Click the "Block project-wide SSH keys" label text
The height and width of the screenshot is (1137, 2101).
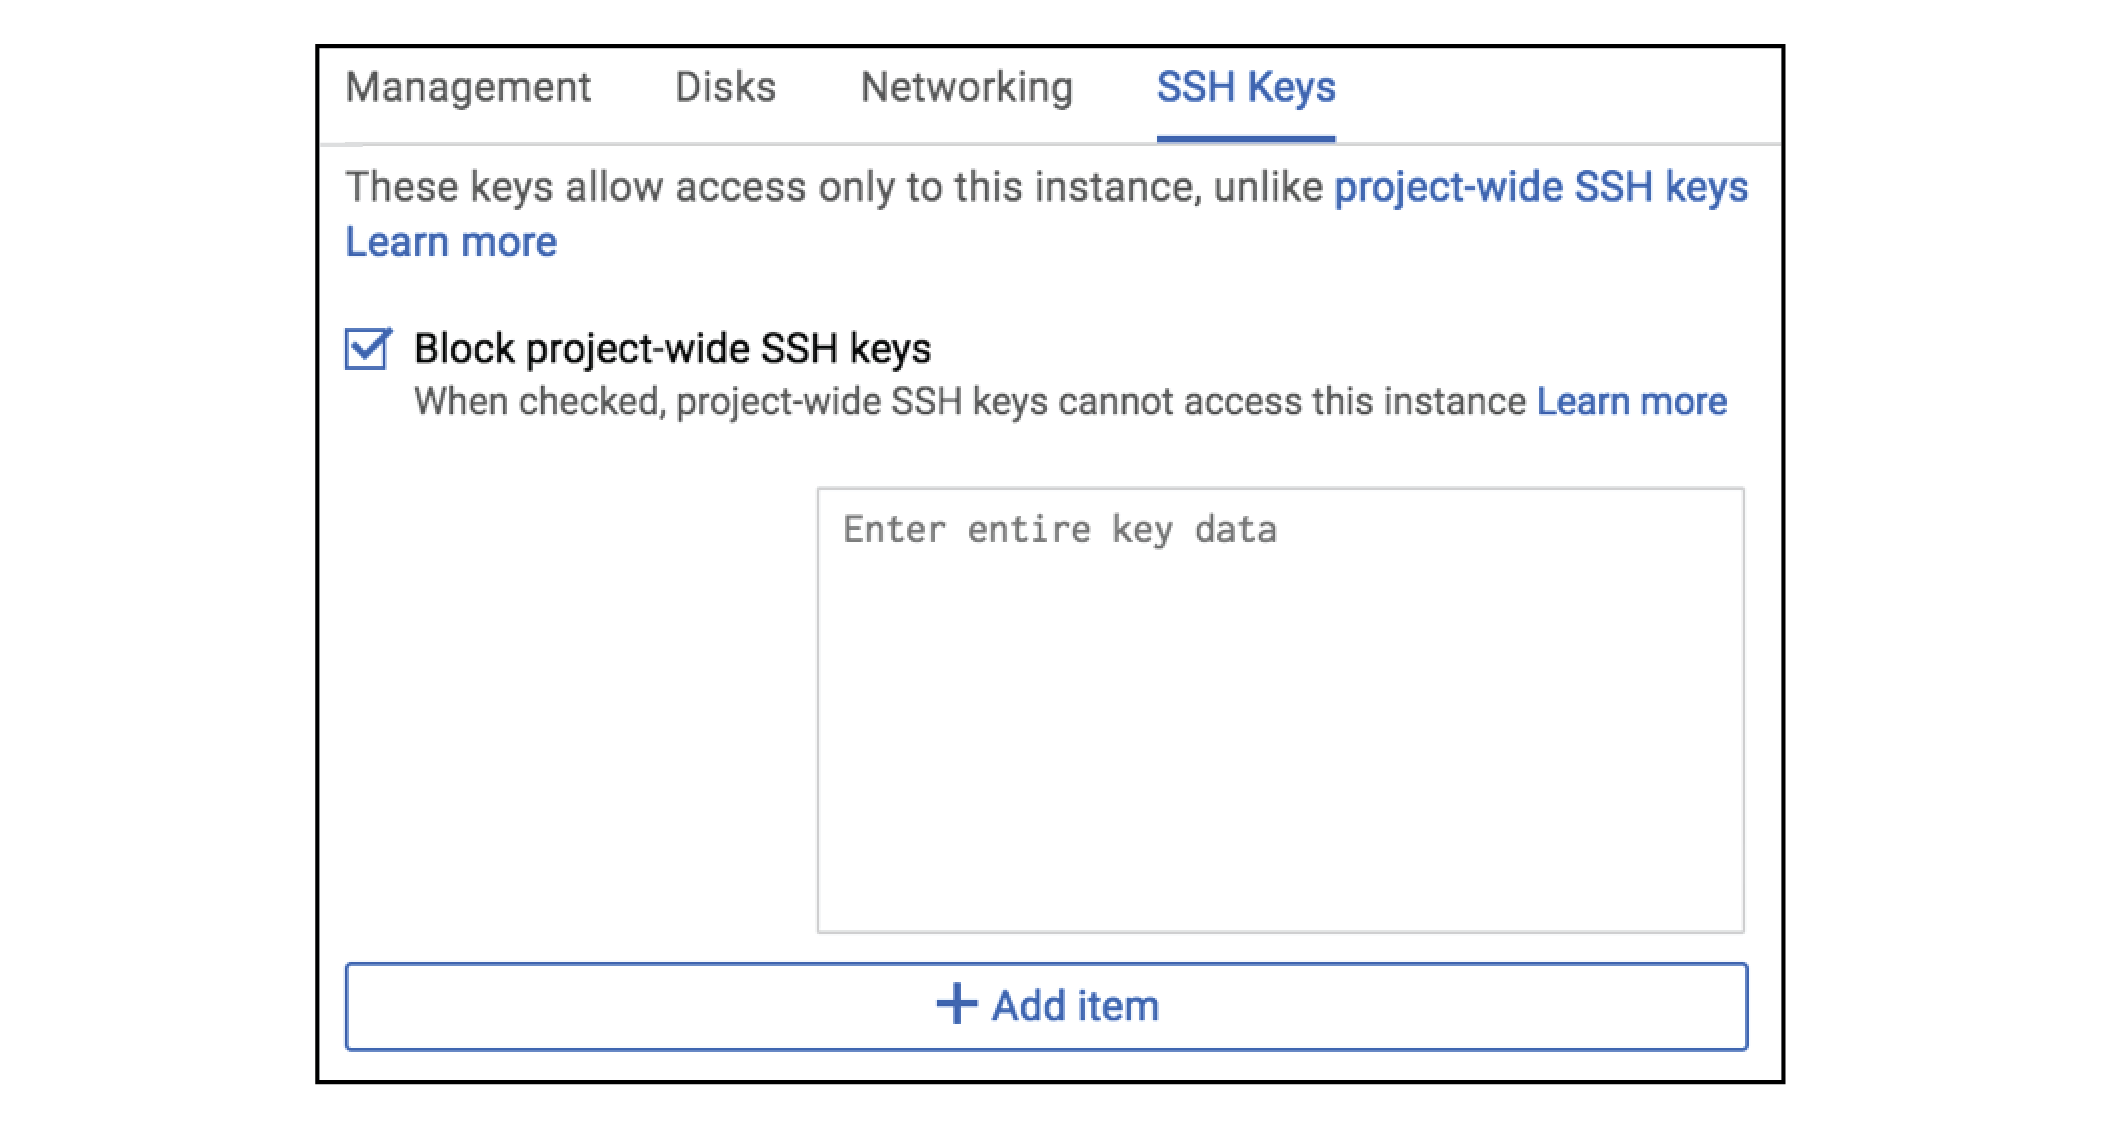(x=672, y=349)
